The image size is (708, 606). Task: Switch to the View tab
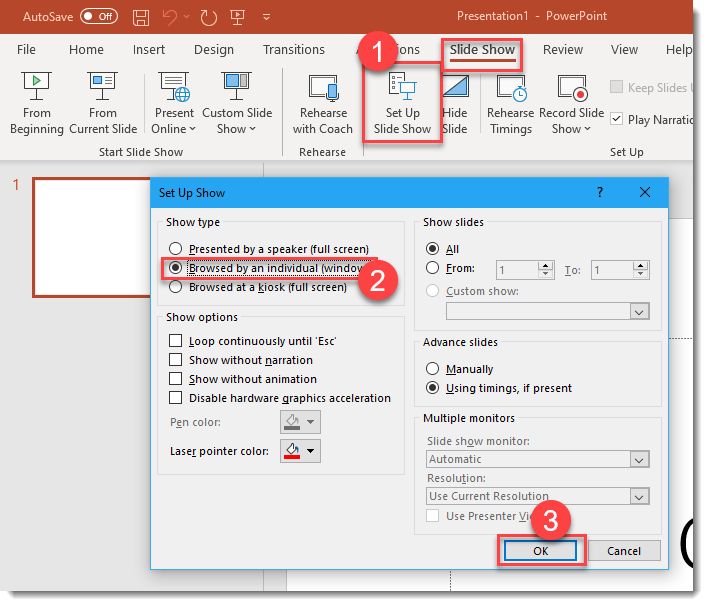pos(624,49)
